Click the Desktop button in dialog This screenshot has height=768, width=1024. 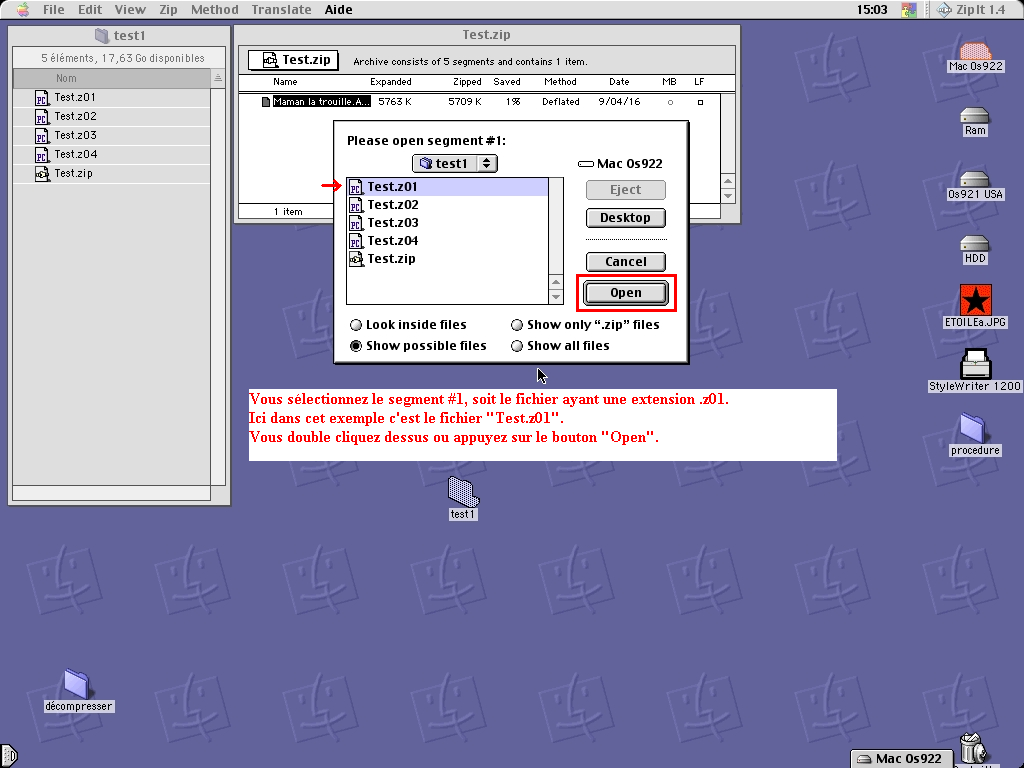[x=625, y=218]
